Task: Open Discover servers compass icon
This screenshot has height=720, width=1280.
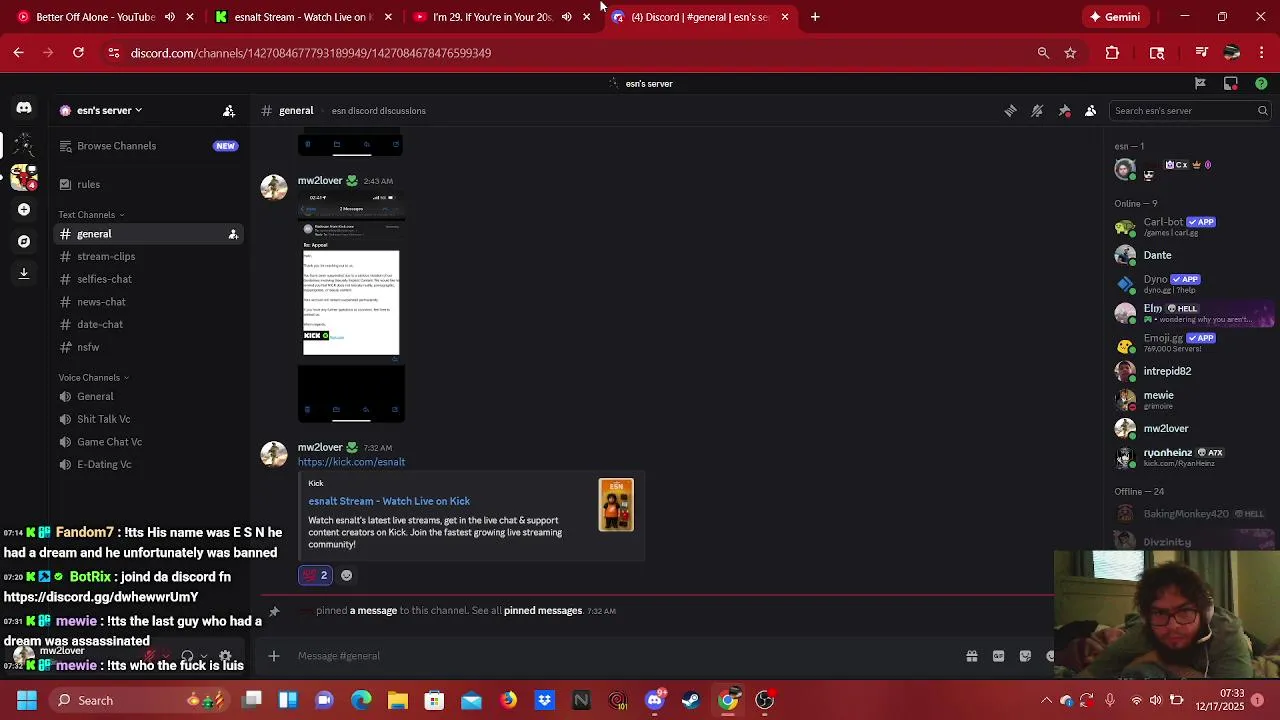Action: click(24, 241)
